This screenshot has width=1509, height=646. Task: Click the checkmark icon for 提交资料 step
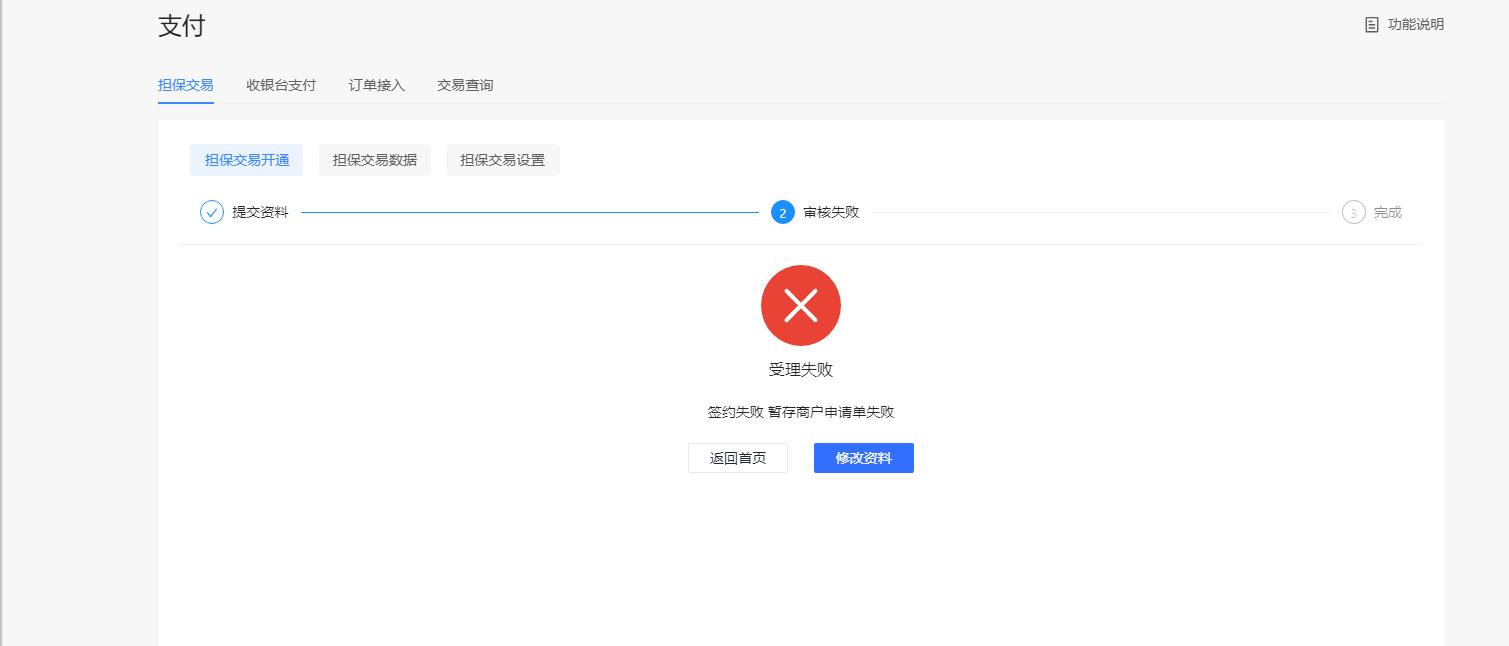(x=212, y=212)
